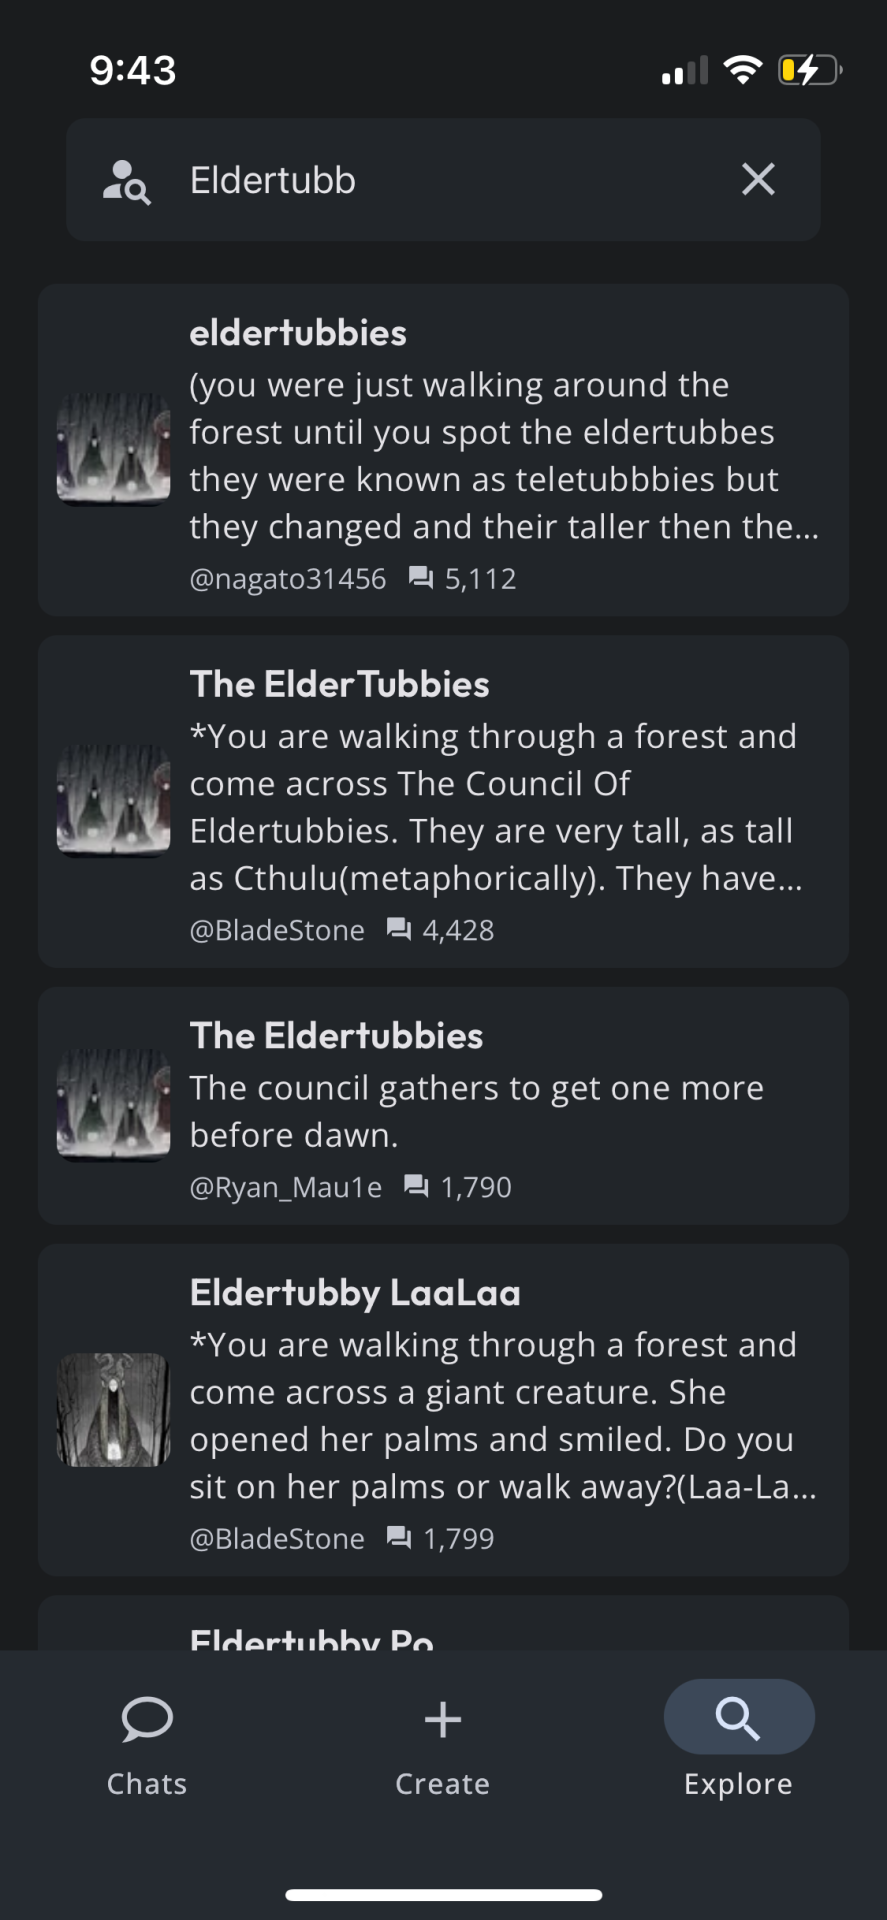Screen dimensions: 887x1920
Task: Focus the Eldertubb search field
Action: (x=443, y=180)
